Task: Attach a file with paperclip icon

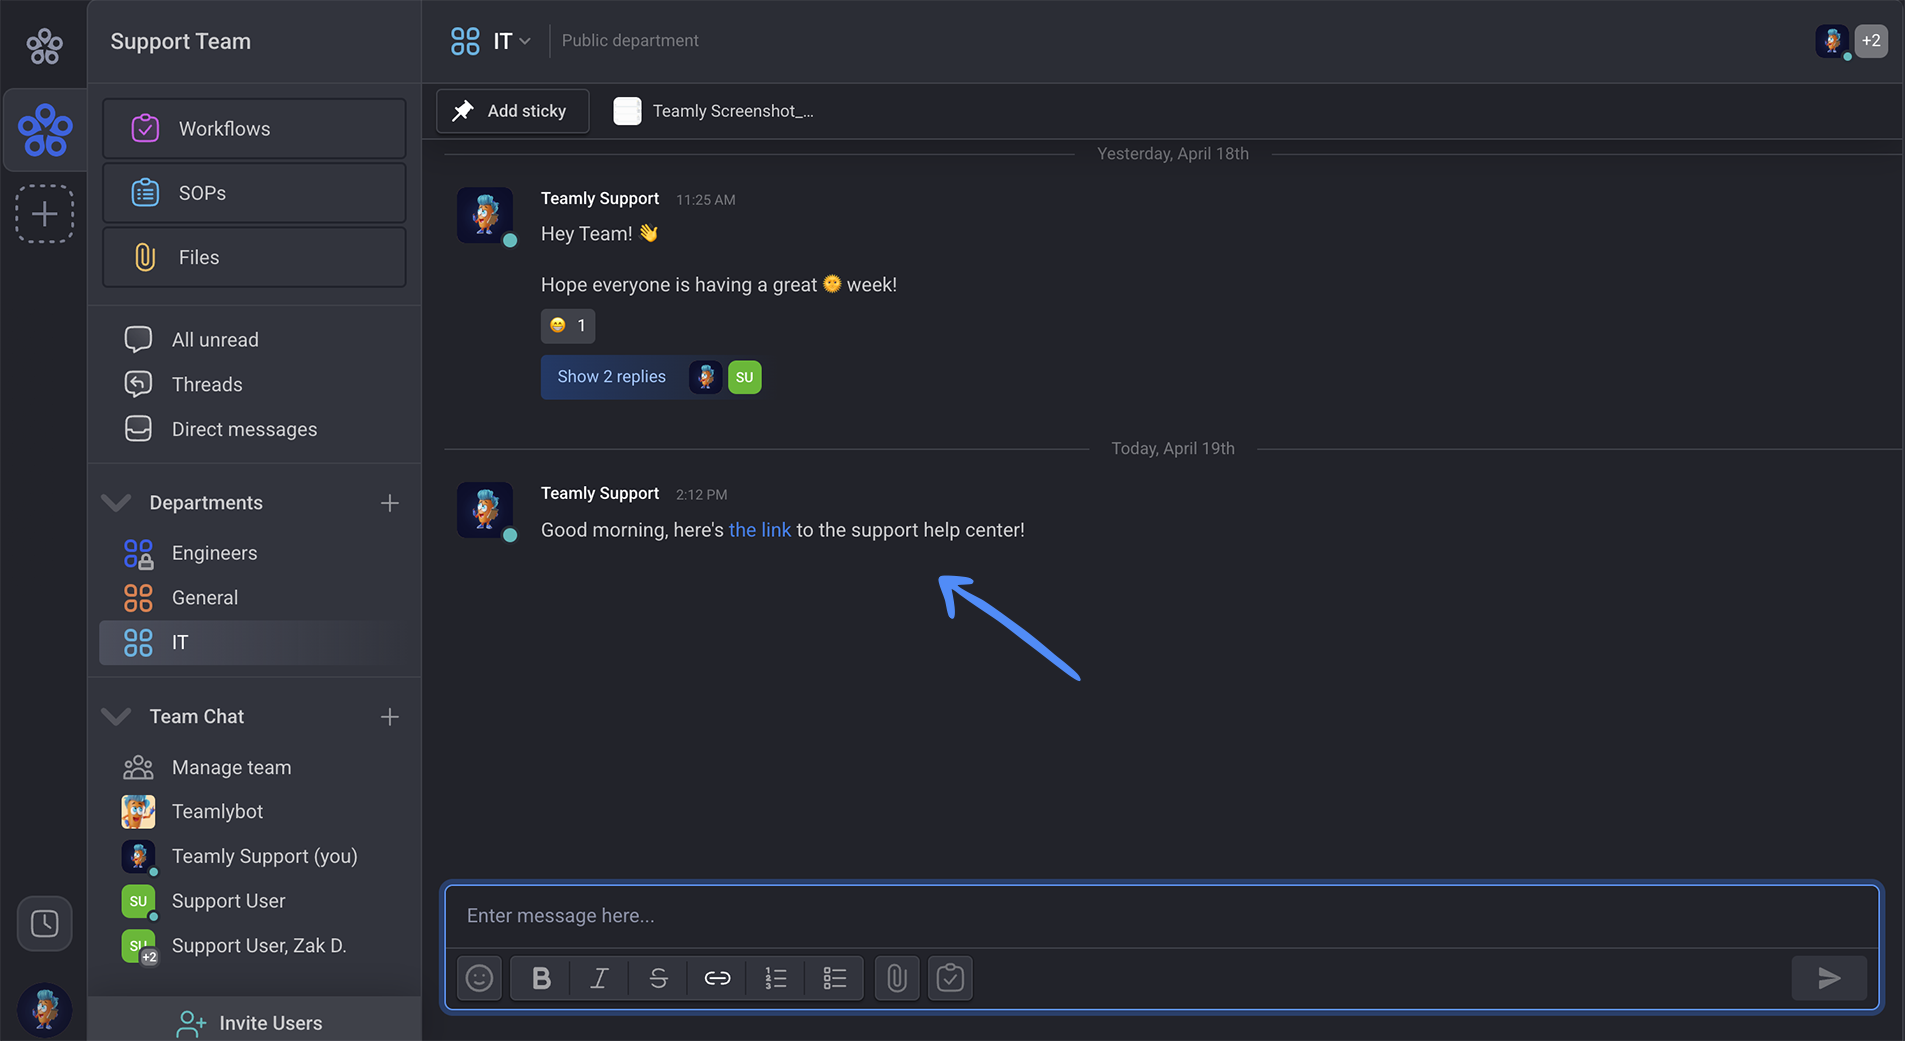Action: [897, 978]
